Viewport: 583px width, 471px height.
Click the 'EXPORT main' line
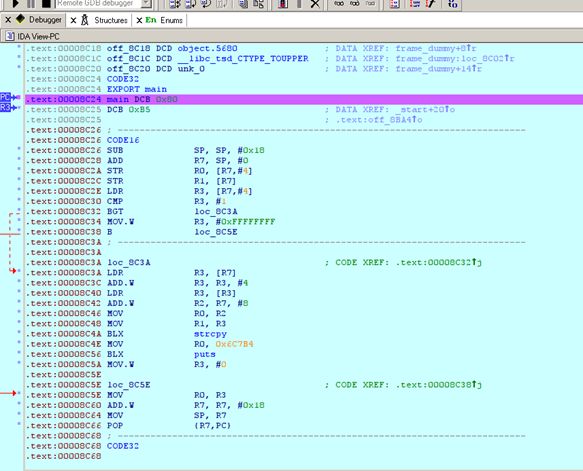137,89
